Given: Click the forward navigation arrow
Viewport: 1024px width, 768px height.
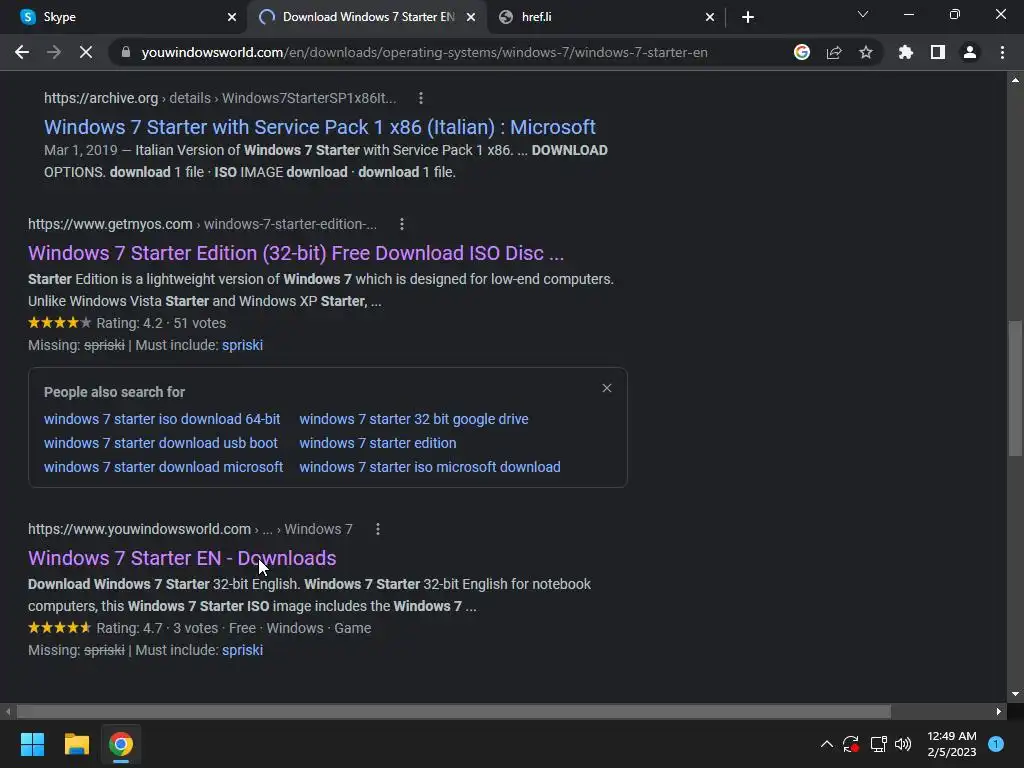Looking at the screenshot, I should point(54,52).
